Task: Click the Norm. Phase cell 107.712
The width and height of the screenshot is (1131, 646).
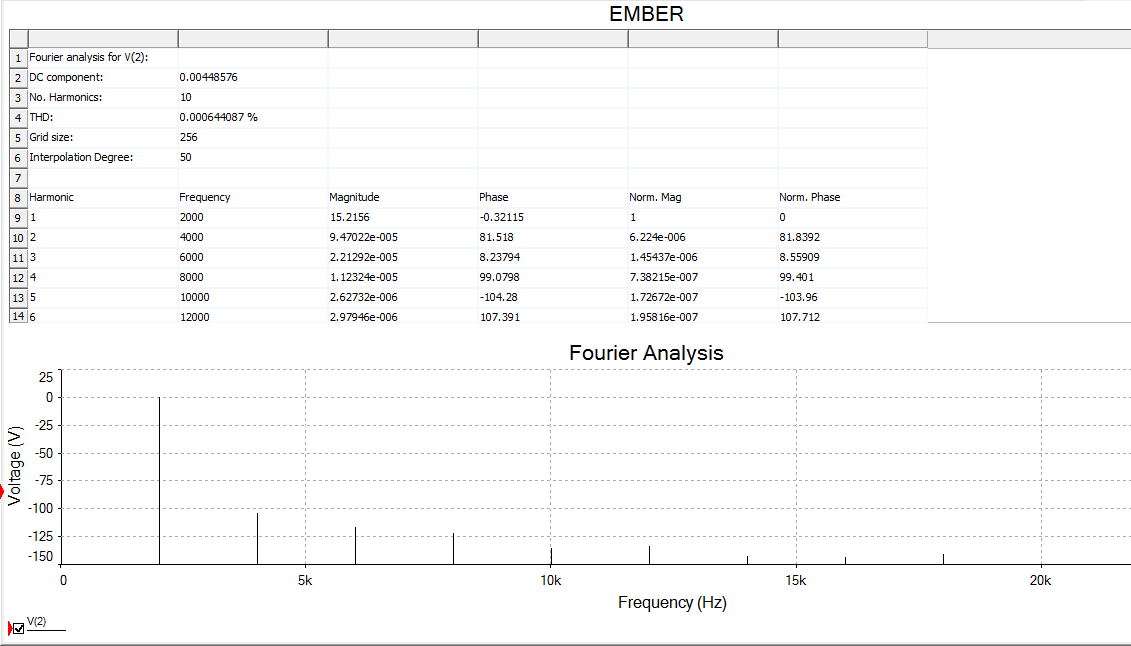Action: coord(853,316)
